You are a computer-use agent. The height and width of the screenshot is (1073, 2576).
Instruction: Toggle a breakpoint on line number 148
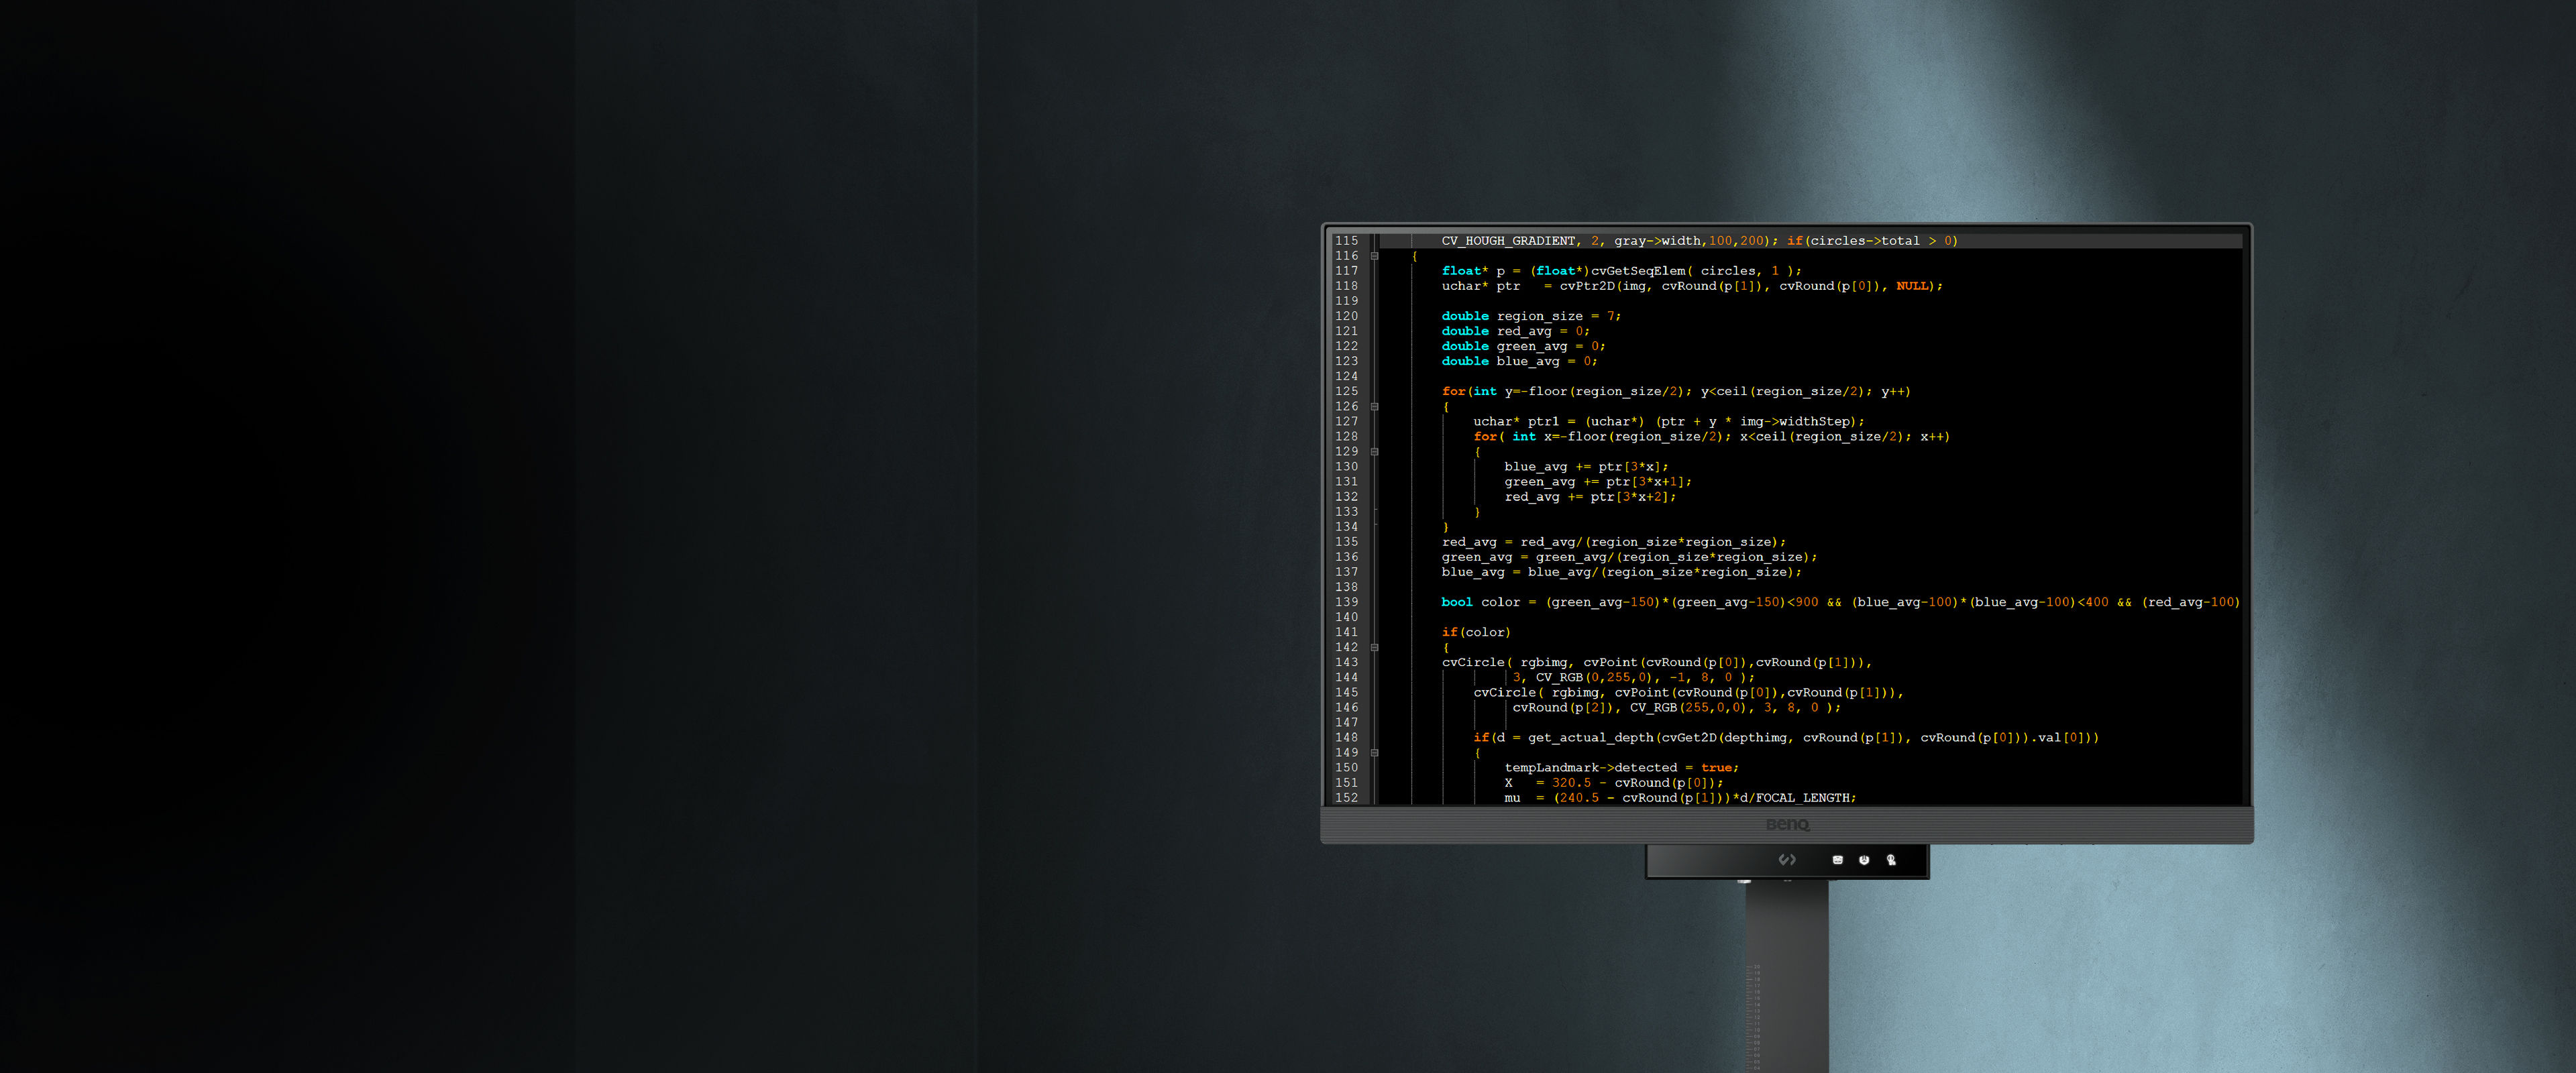click(1347, 737)
